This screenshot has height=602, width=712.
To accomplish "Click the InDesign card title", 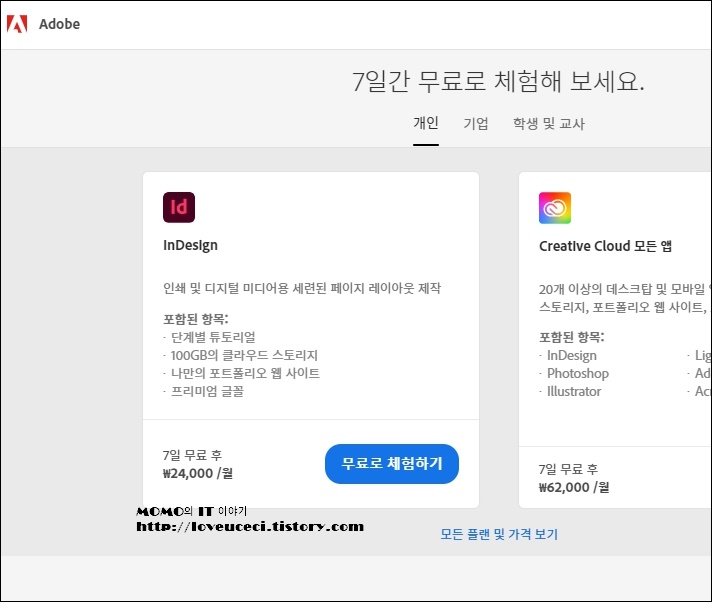I will click(190, 245).
